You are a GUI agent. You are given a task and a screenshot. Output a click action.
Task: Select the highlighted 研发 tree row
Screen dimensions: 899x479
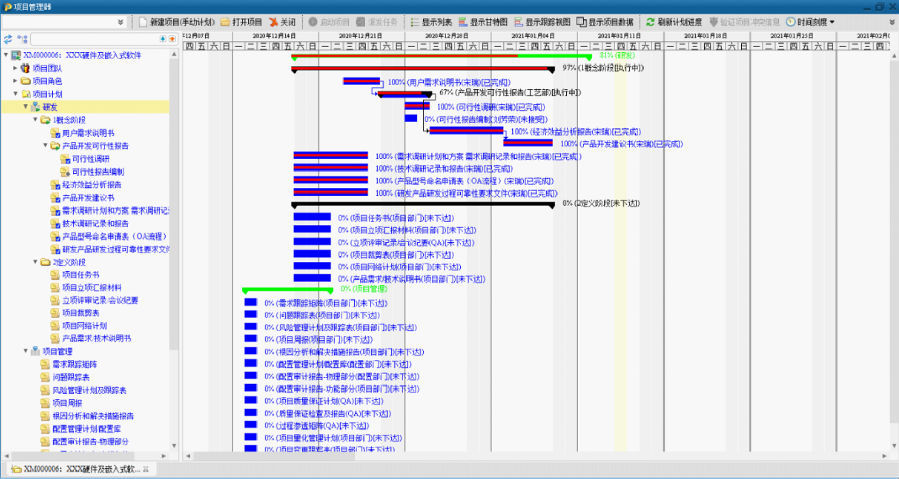click(85, 107)
